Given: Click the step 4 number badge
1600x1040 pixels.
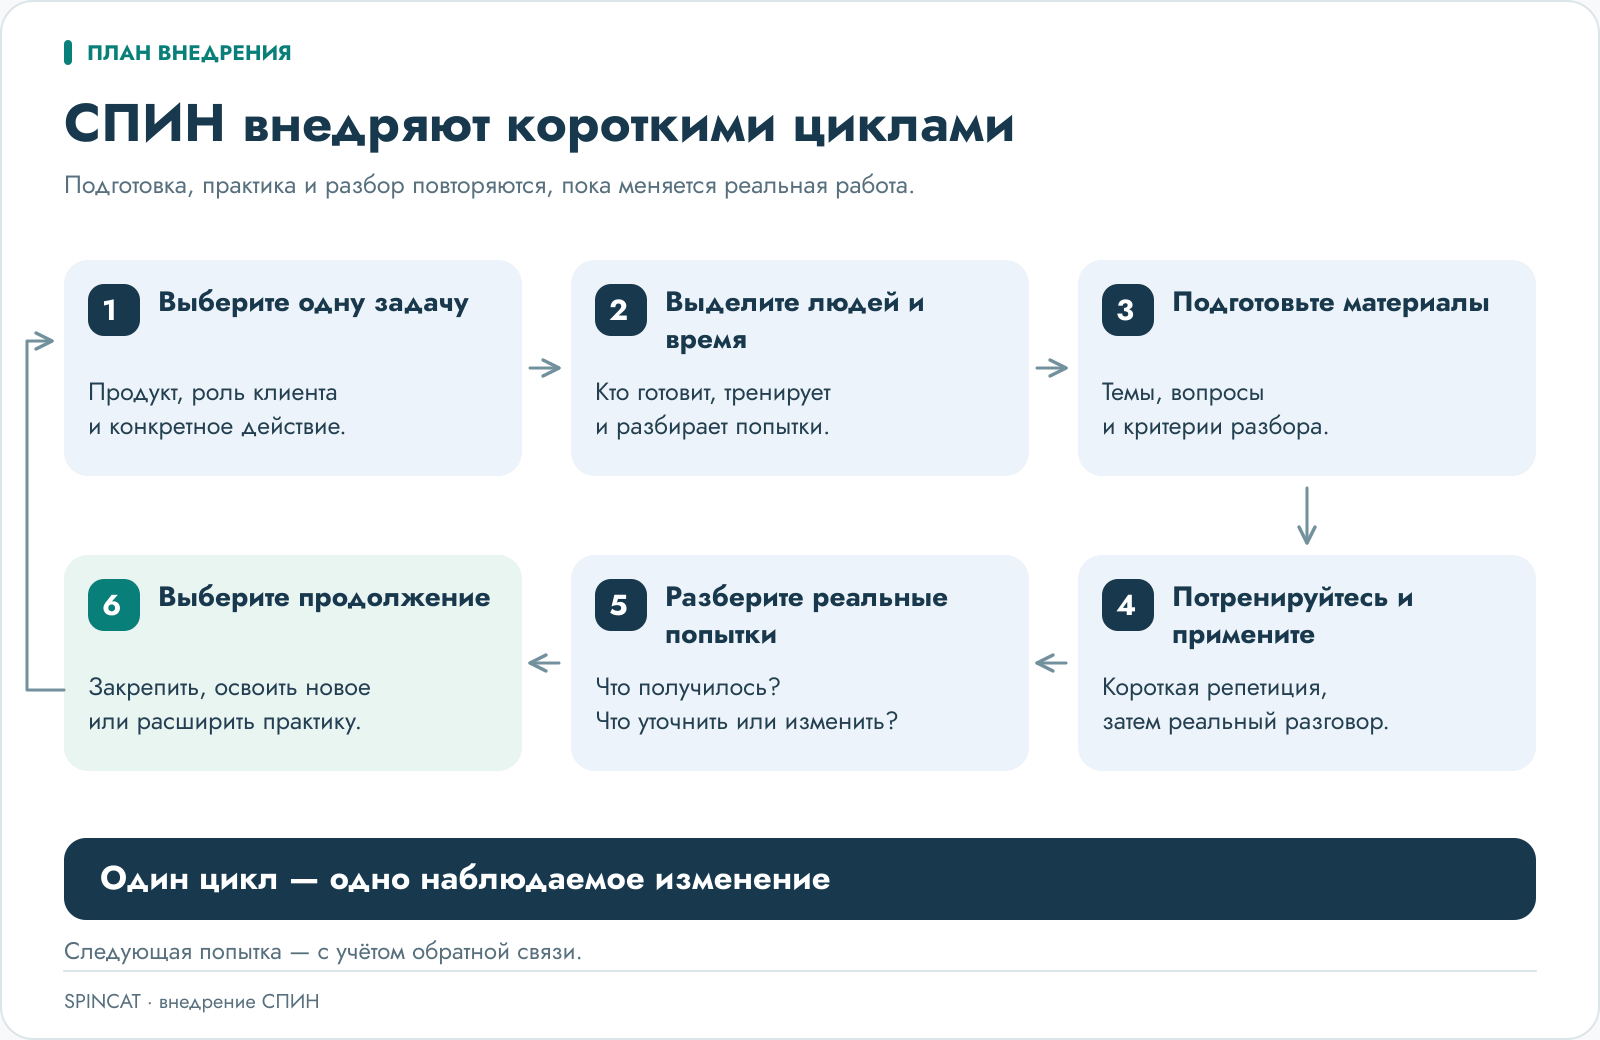Looking at the screenshot, I should point(1128,605).
